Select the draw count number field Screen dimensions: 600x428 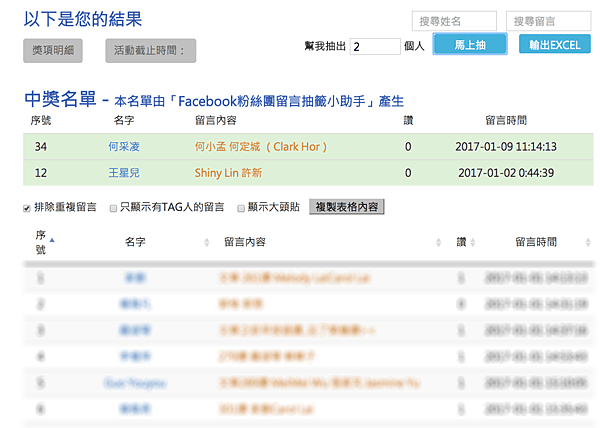pos(375,46)
